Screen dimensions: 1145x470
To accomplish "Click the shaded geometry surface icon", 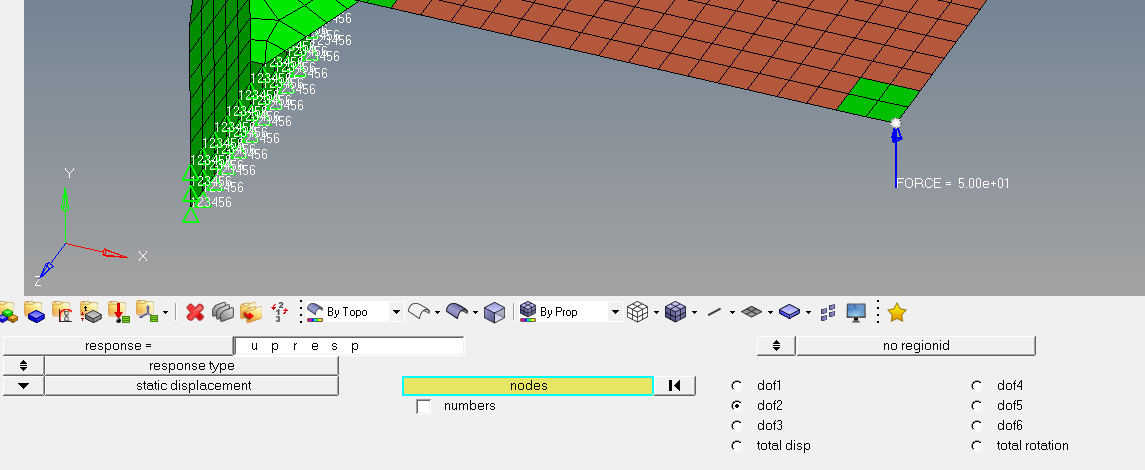I will (456, 312).
